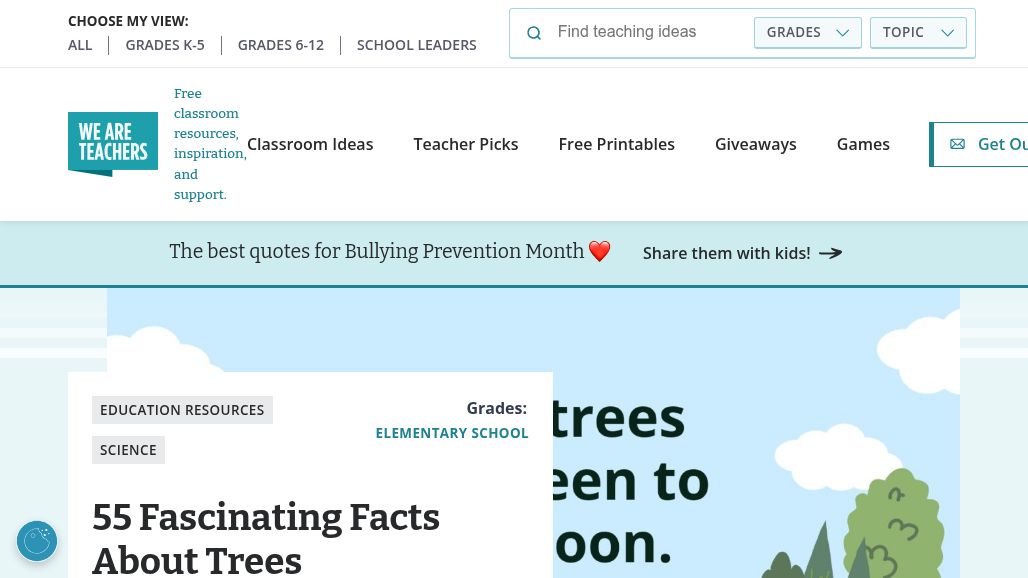1028x578 pixels.
Task: Click the red heart emoji in banner
Action: point(599,252)
